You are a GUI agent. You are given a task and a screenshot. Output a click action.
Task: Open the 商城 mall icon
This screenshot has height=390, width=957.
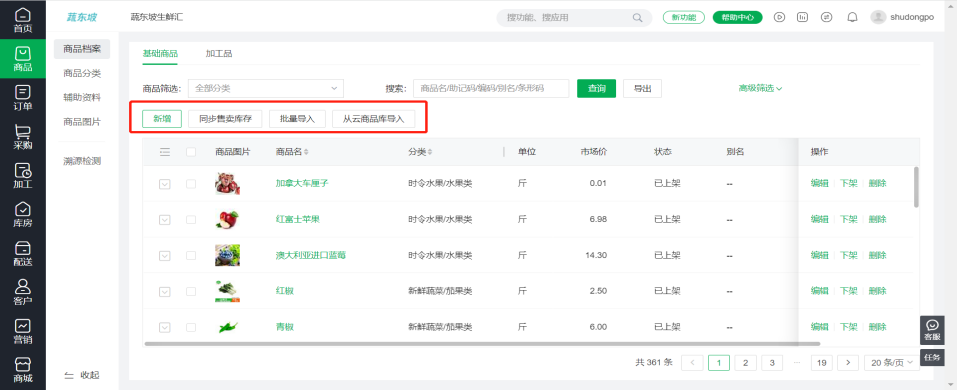pos(23,370)
